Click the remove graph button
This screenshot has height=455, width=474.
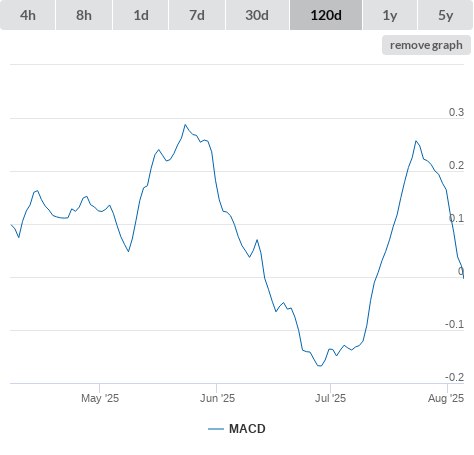pyautogui.click(x=426, y=45)
